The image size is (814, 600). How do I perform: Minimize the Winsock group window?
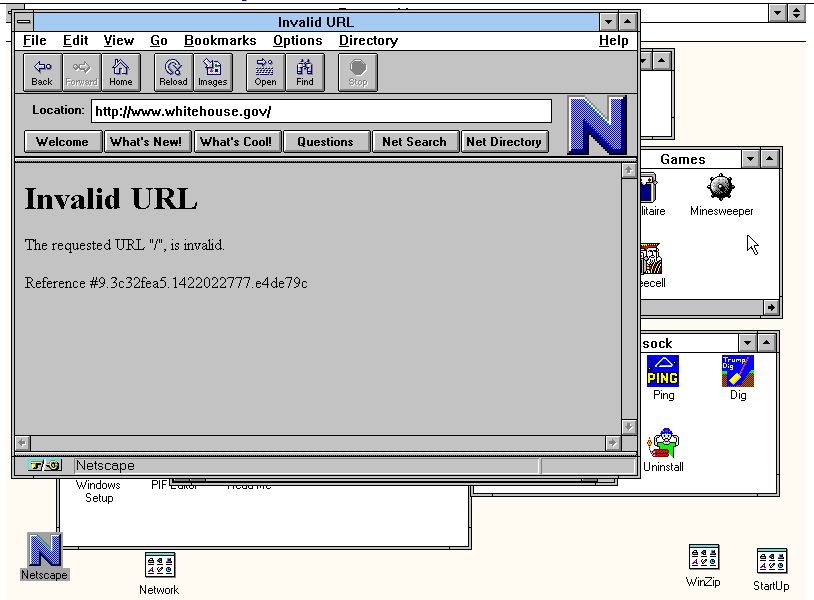(747, 343)
